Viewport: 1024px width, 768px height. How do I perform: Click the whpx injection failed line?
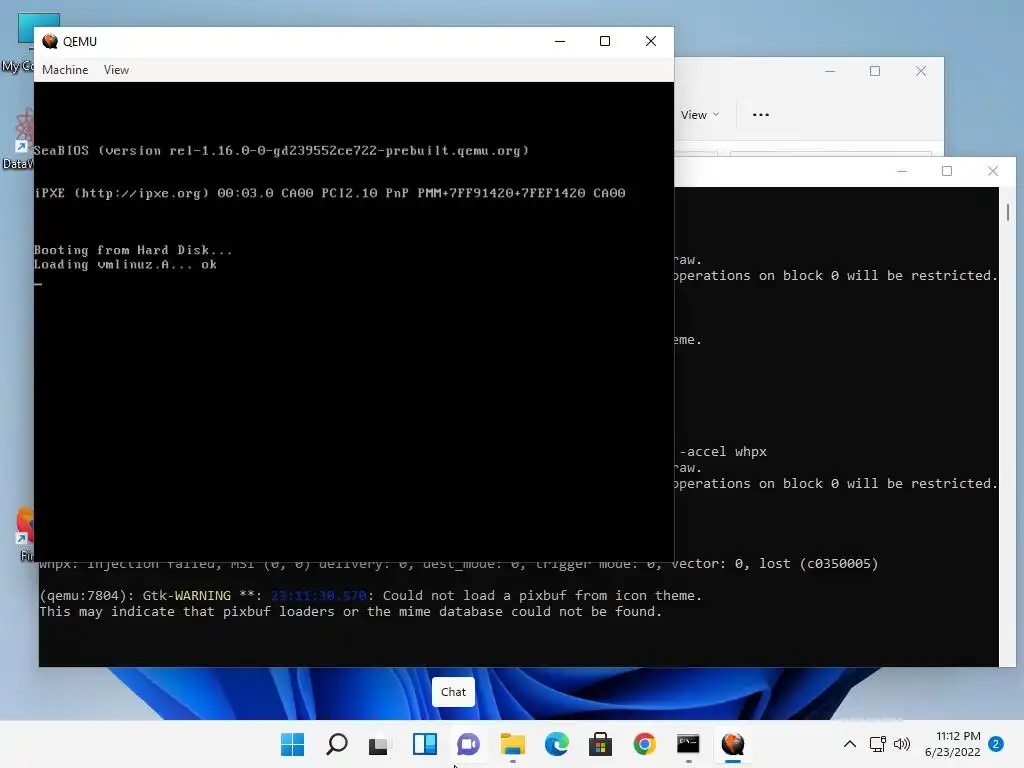tap(458, 564)
